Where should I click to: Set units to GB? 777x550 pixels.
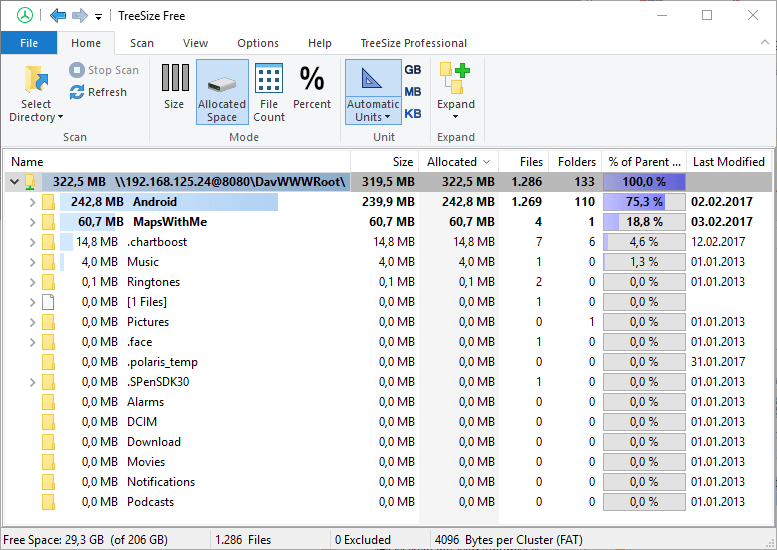pos(412,70)
